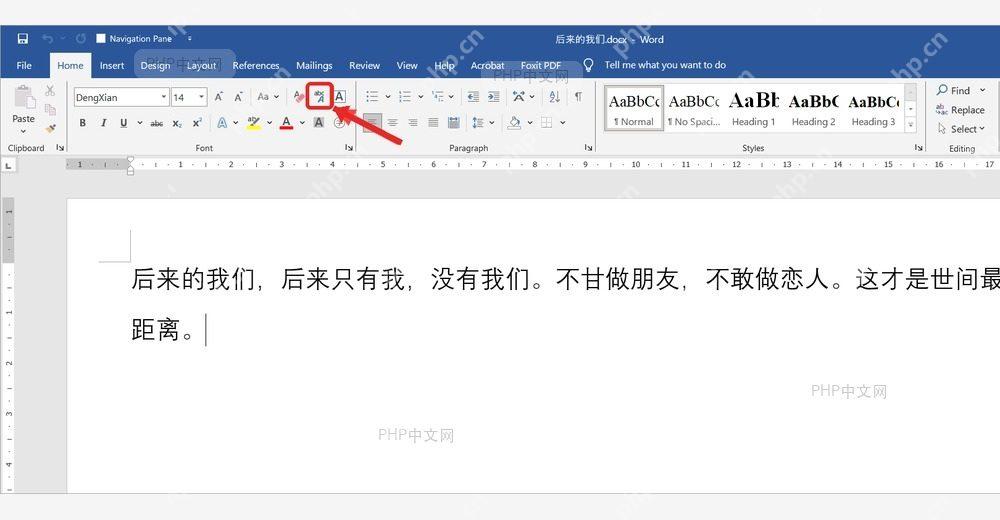Click the Numbering list icon
1000x520 pixels.
405,97
